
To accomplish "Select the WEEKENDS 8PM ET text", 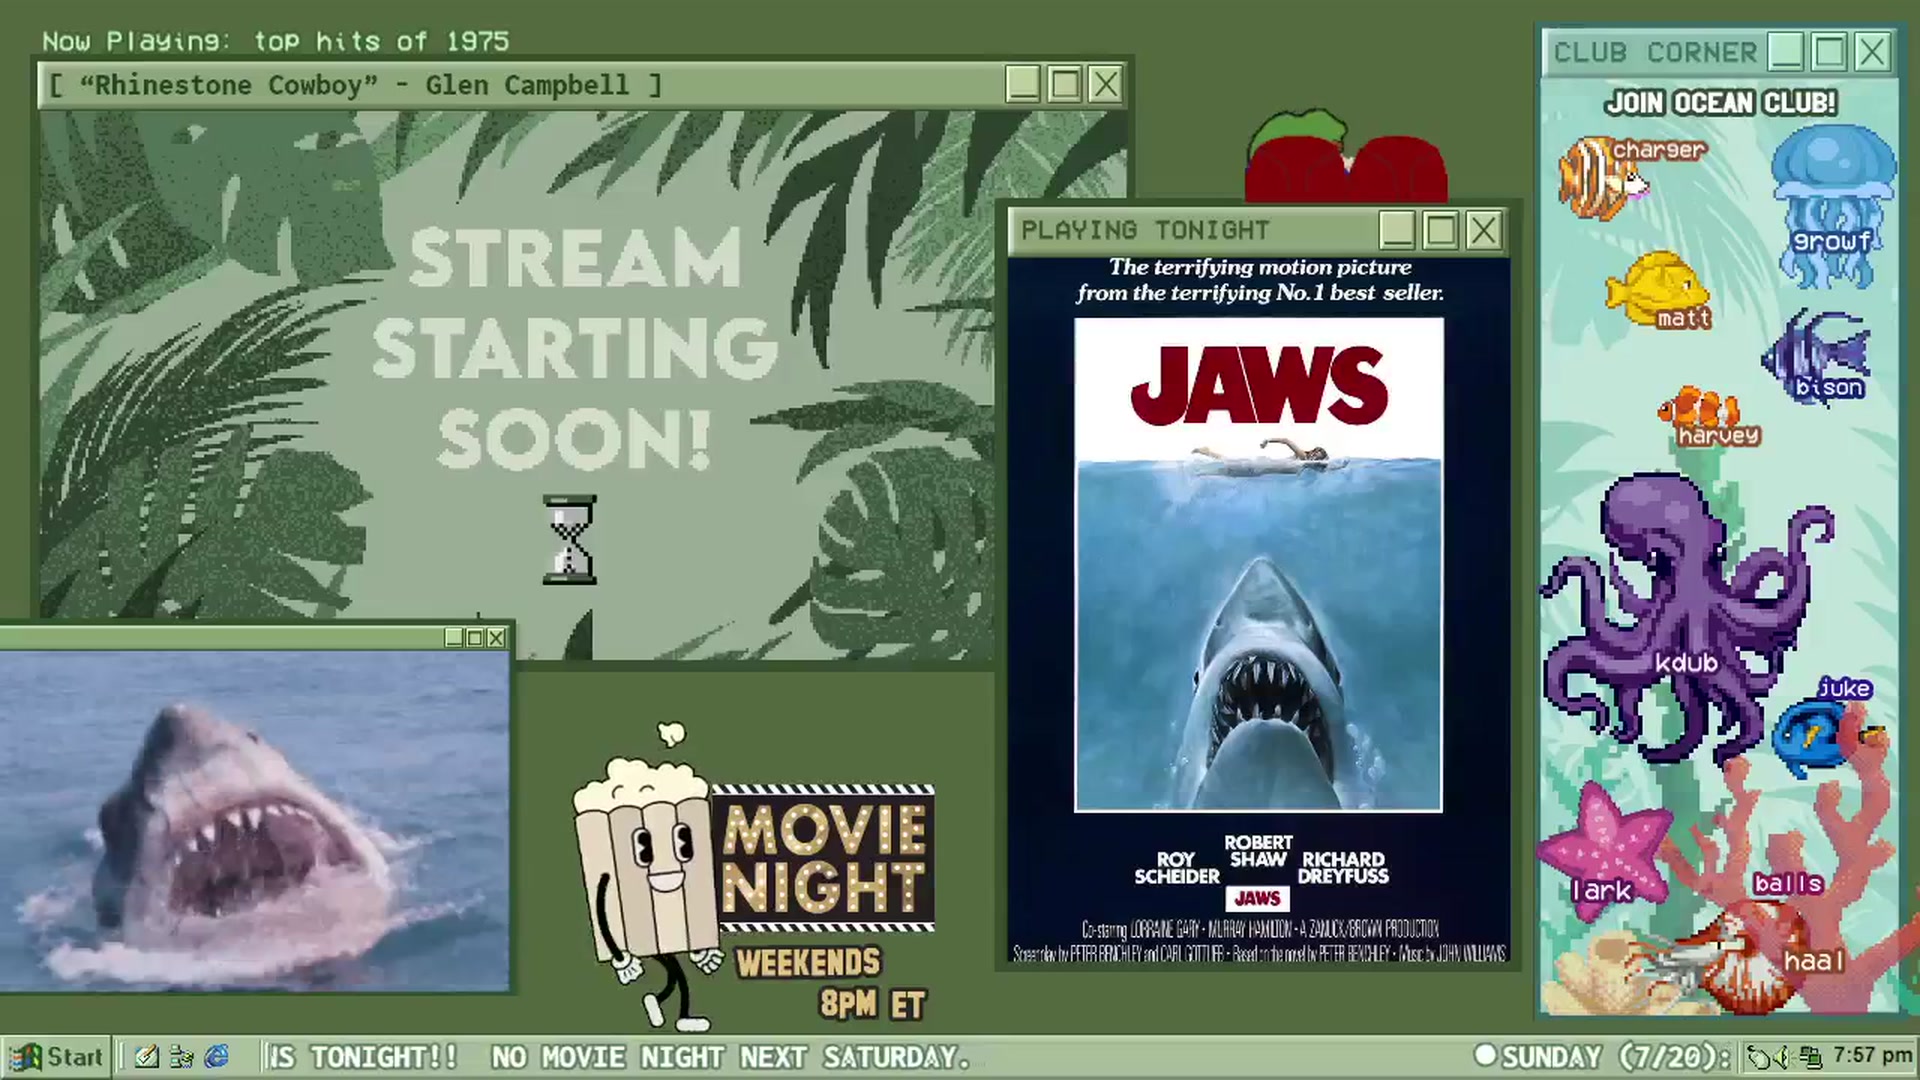I will click(830, 983).
